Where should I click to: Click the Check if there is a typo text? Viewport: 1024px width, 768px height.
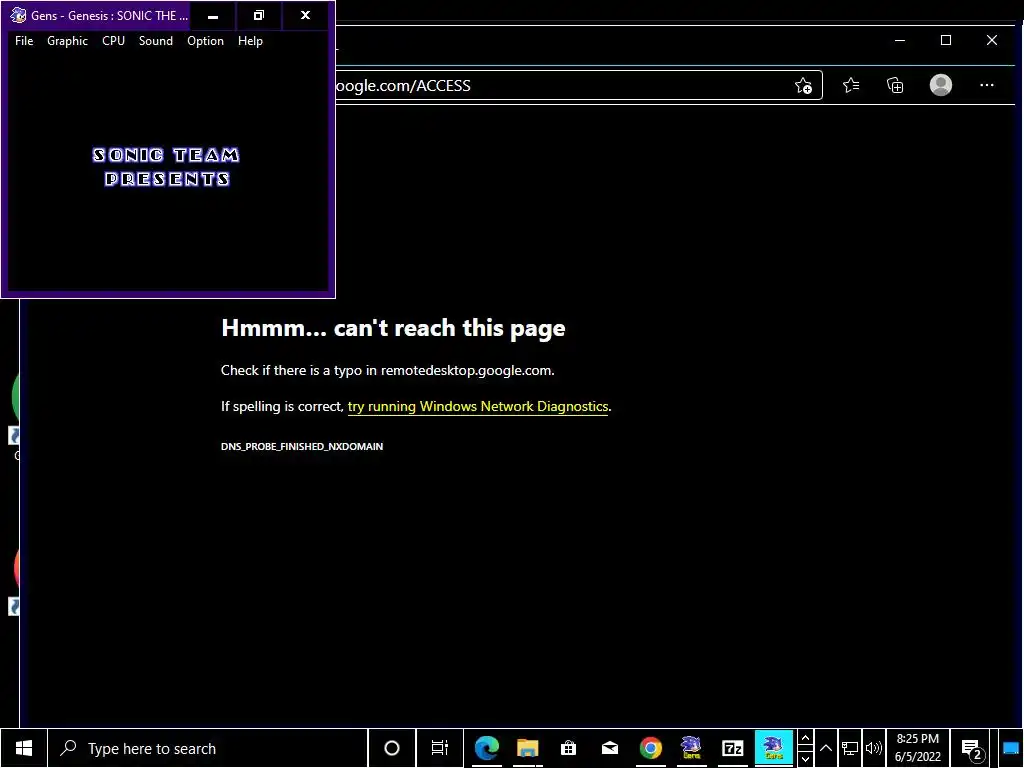click(x=387, y=370)
